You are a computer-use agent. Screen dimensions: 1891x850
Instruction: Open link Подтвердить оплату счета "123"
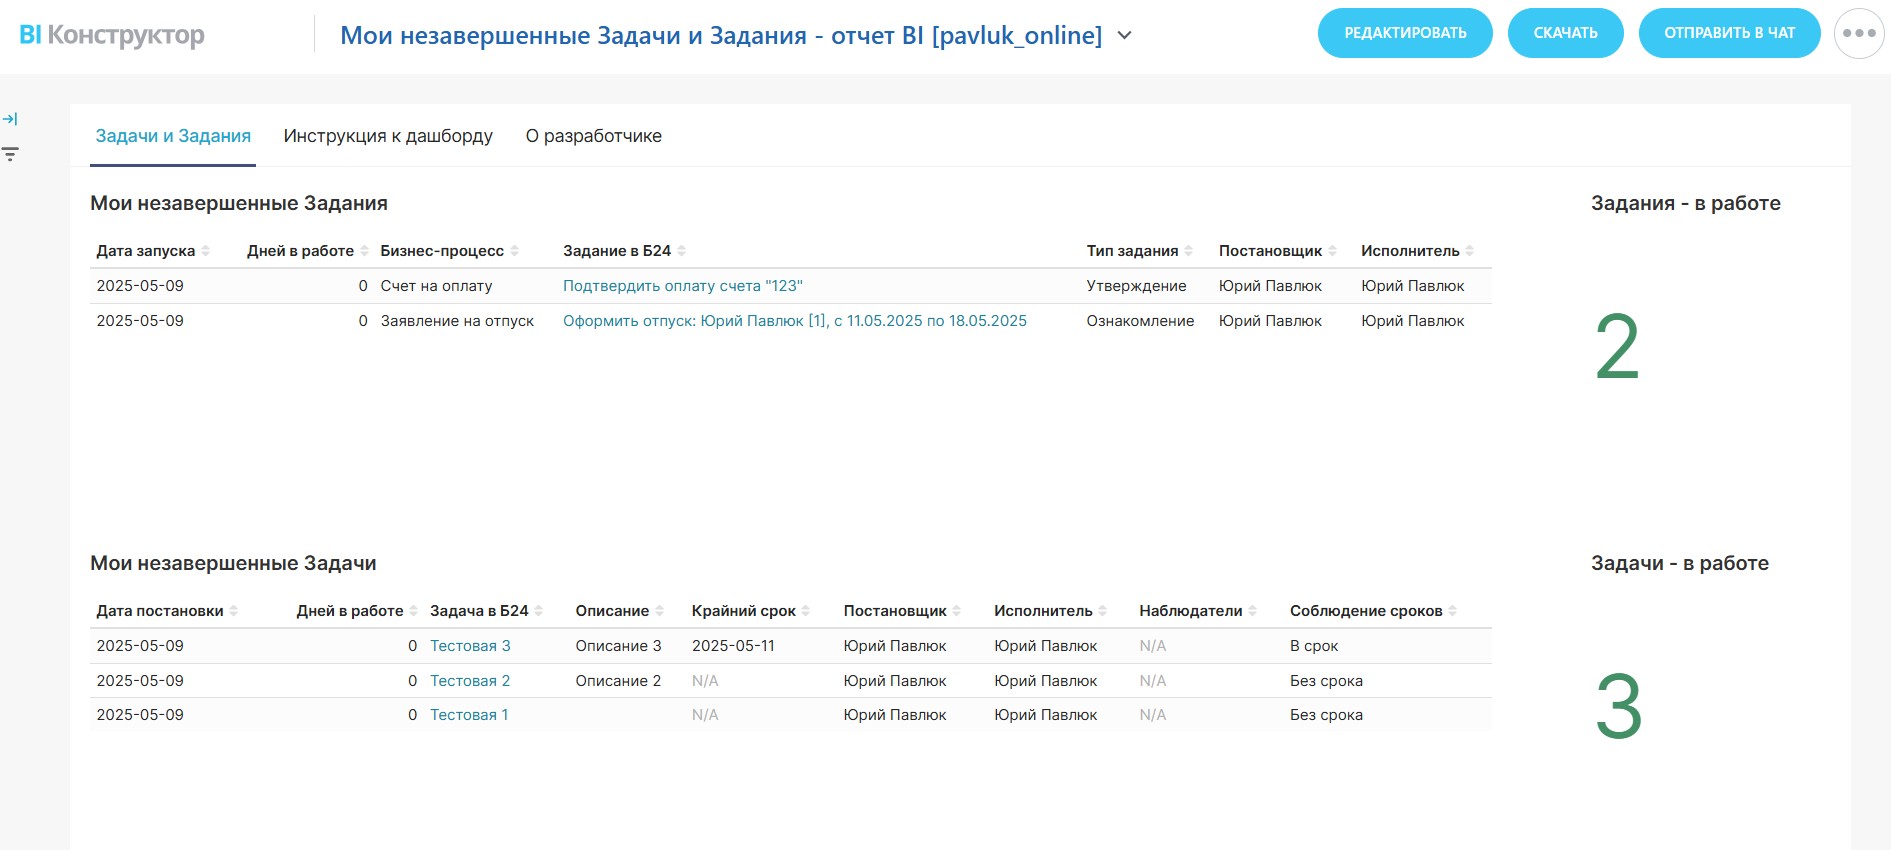tap(682, 286)
